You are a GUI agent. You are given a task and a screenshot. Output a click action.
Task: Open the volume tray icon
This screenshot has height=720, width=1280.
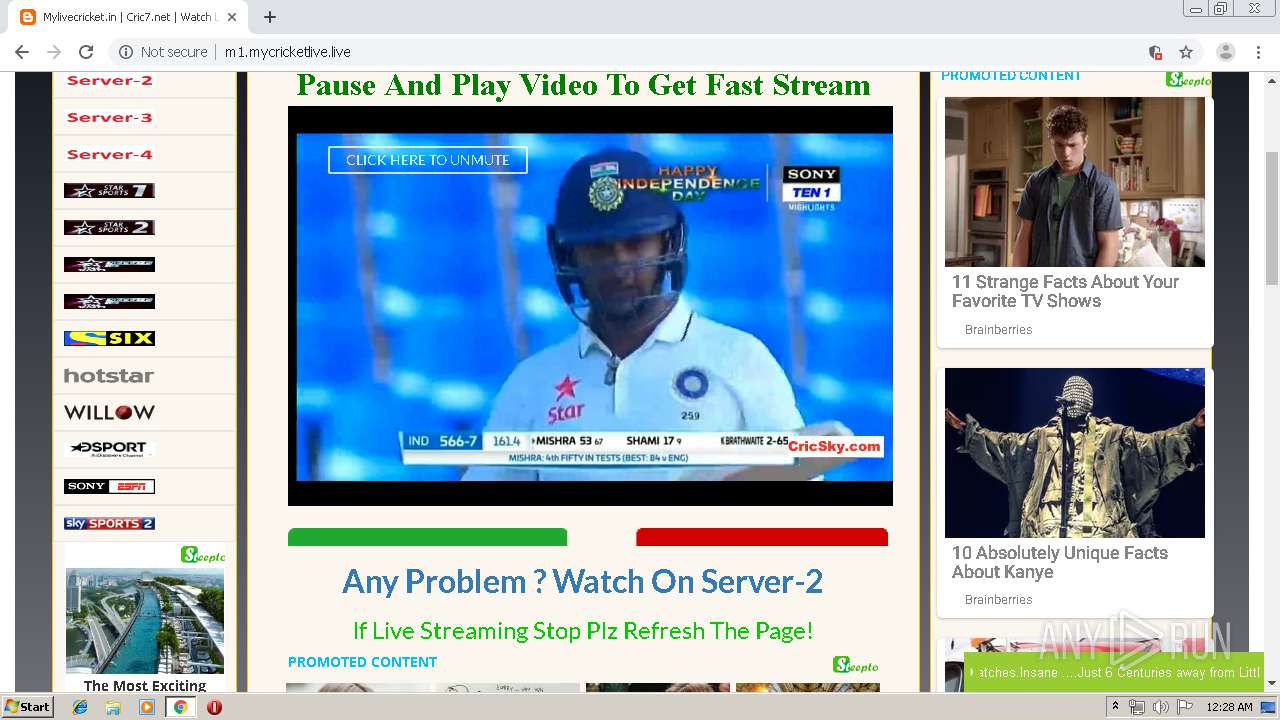point(1160,707)
